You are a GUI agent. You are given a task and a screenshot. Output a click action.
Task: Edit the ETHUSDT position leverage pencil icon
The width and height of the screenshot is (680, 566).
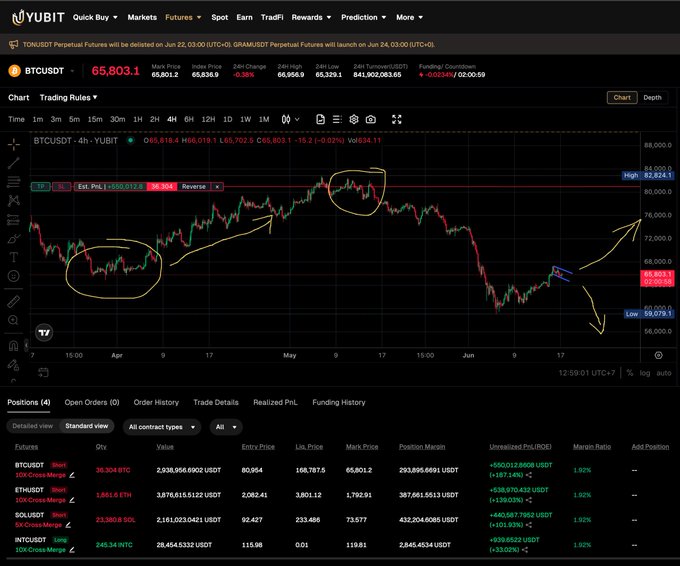pos(72,500)
